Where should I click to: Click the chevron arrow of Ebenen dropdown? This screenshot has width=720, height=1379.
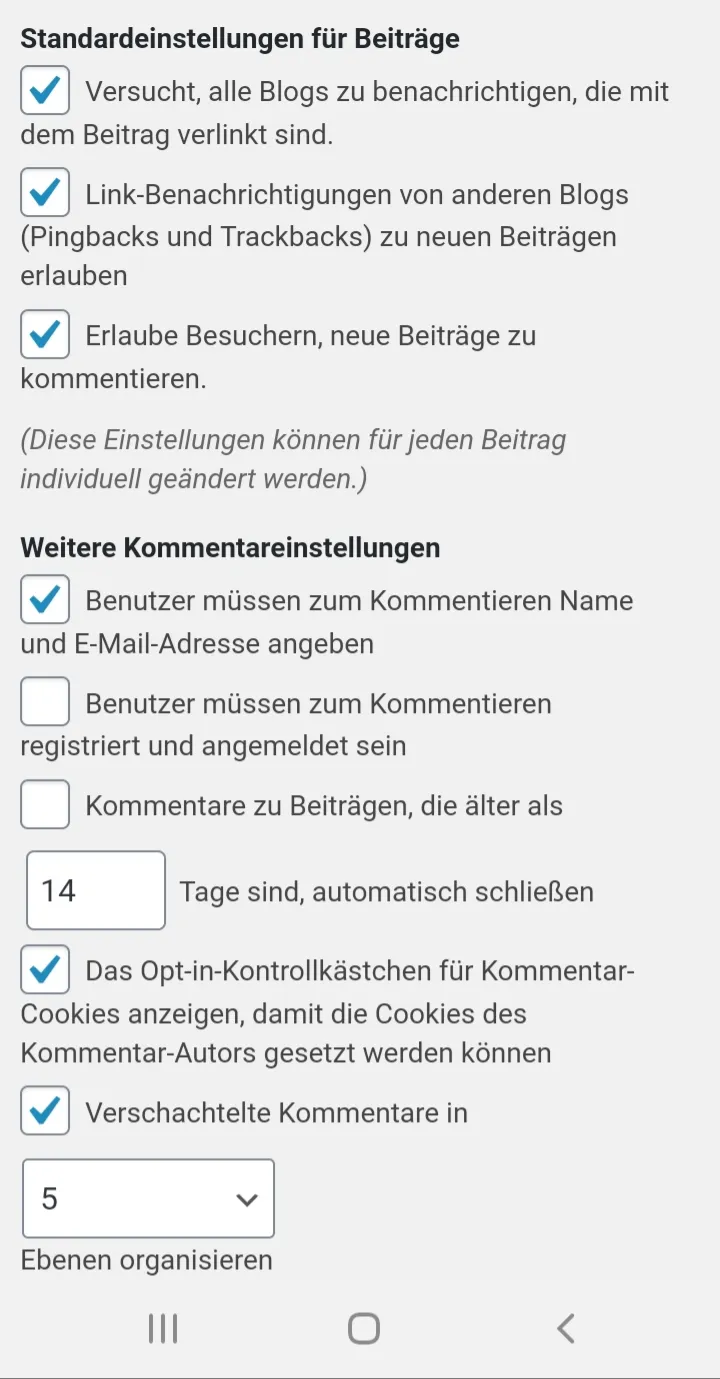(x=246, y=1199)
